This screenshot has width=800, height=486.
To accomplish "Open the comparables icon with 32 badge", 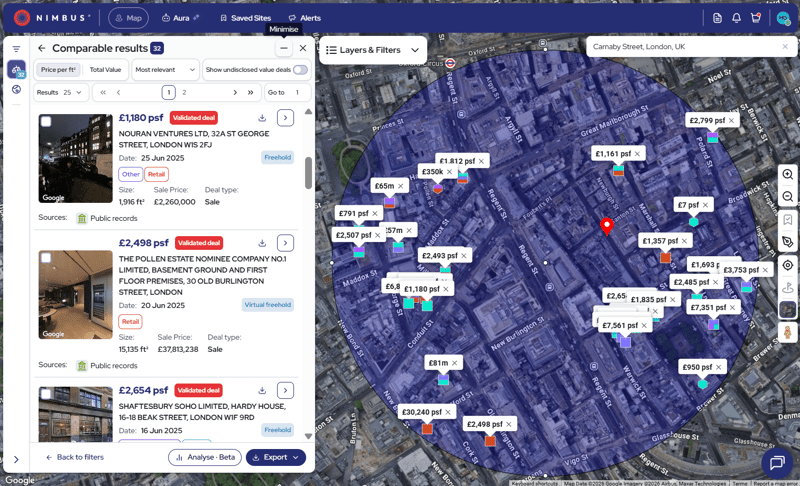I will click(16, 69).
